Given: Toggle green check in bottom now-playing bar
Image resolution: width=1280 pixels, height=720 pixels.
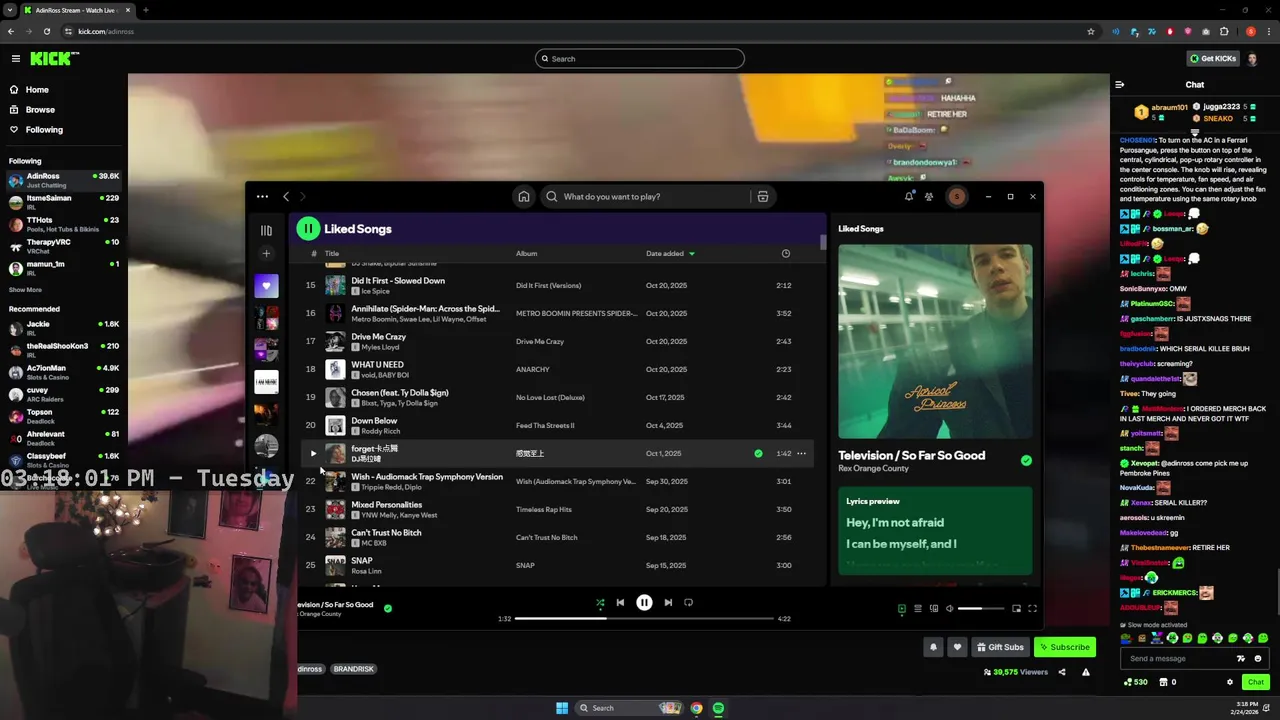Looking at the screenshot, I should tap(388, 608).
